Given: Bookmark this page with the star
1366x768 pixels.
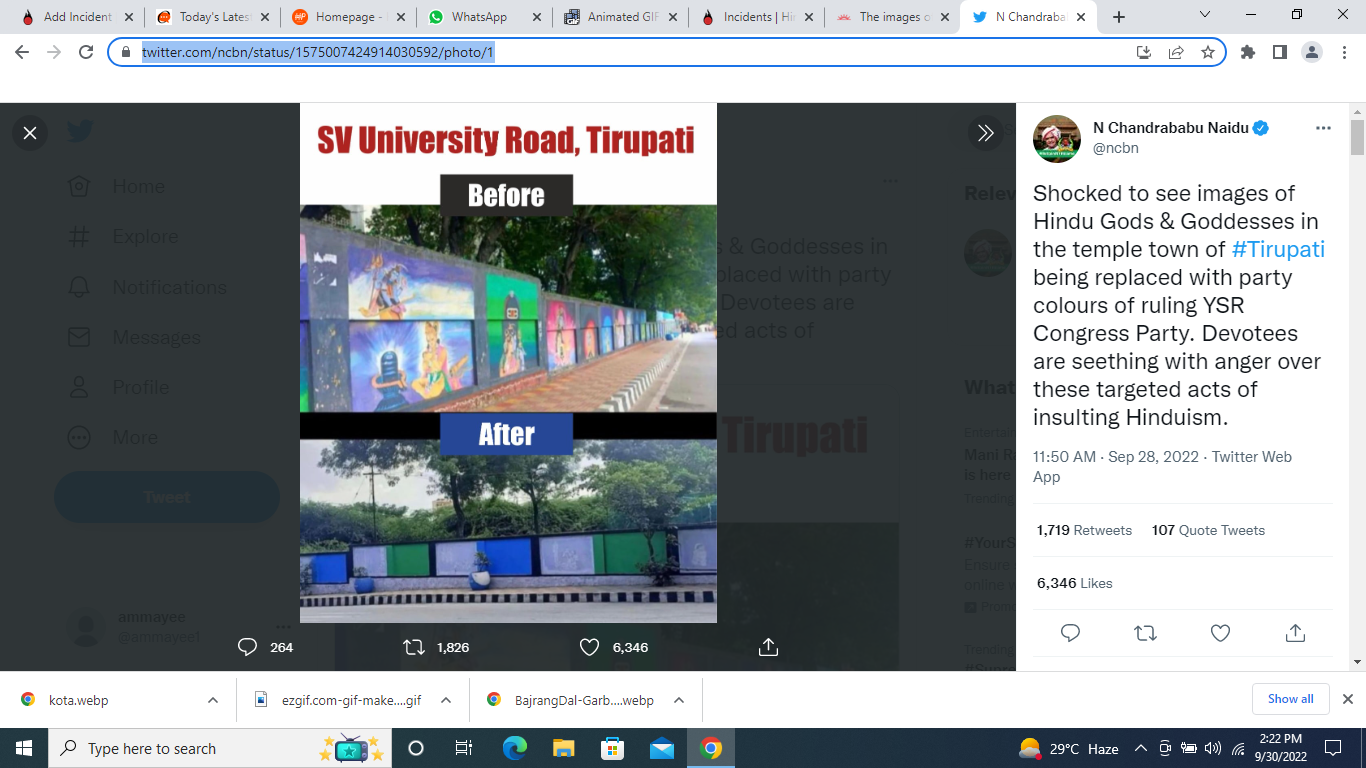Looking at the screenshot, I should (1208, 52).
